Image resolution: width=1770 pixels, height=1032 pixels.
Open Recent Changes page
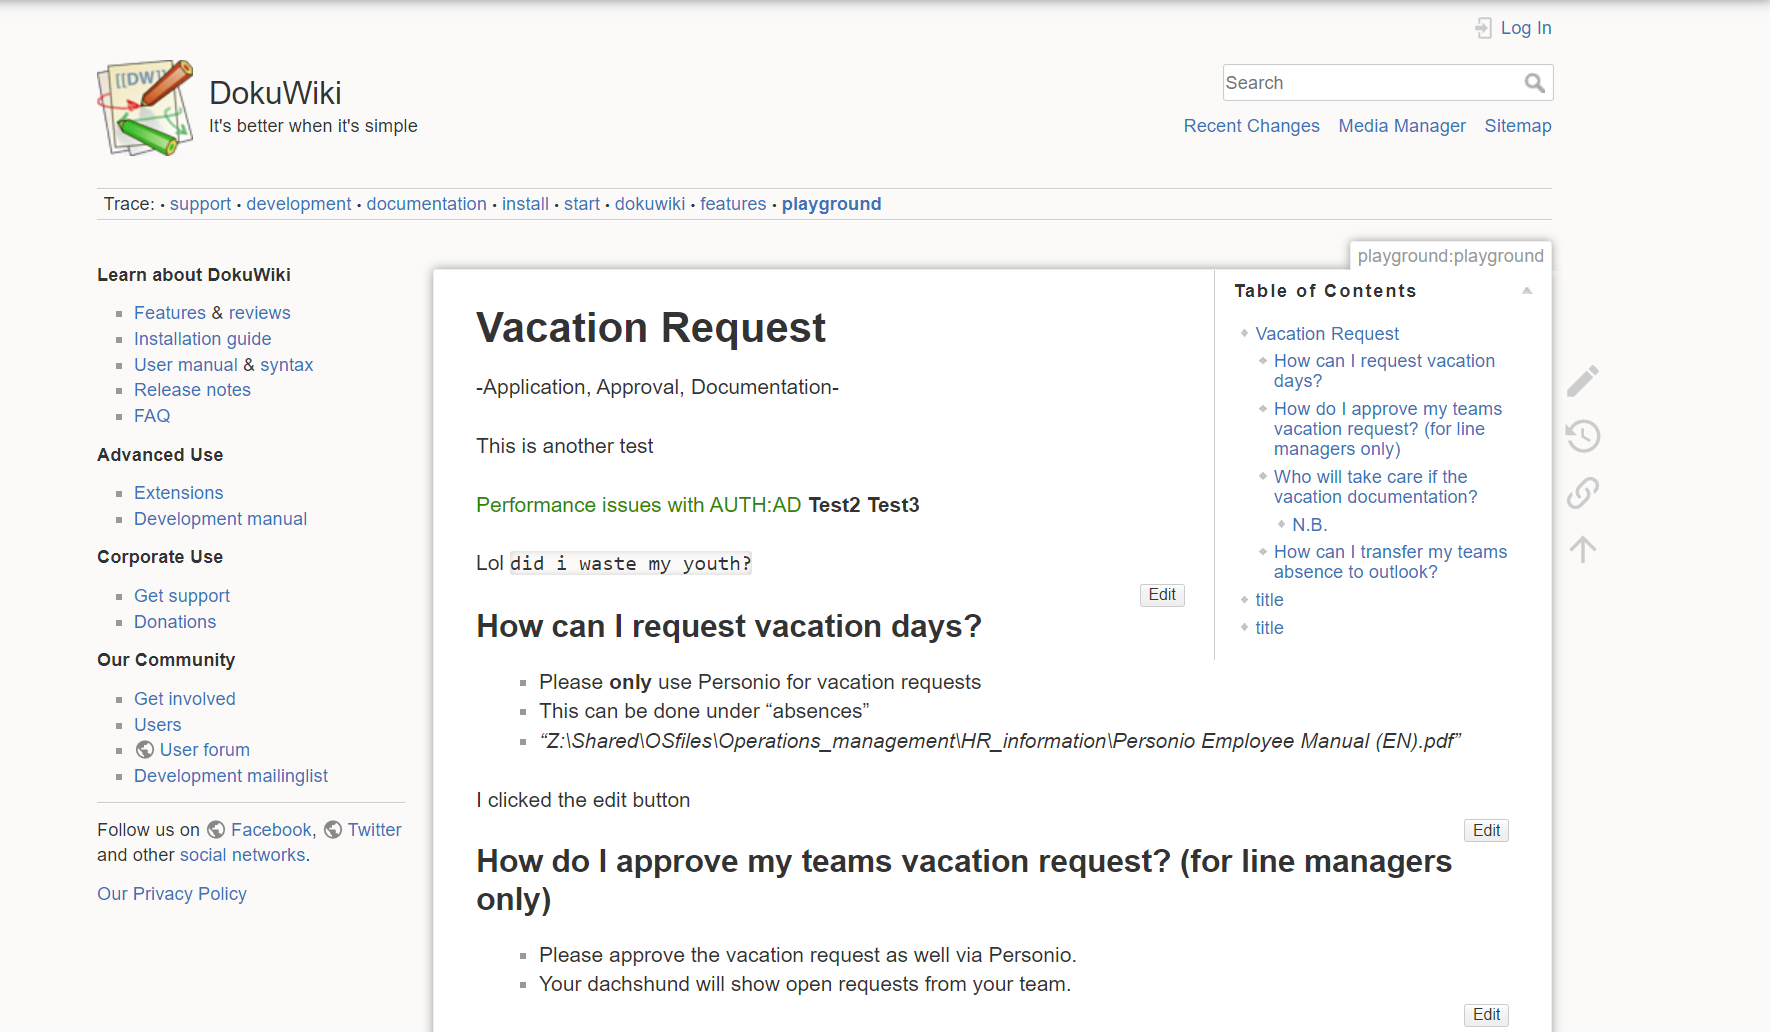pyautogui.click(x=1251, y=126)
